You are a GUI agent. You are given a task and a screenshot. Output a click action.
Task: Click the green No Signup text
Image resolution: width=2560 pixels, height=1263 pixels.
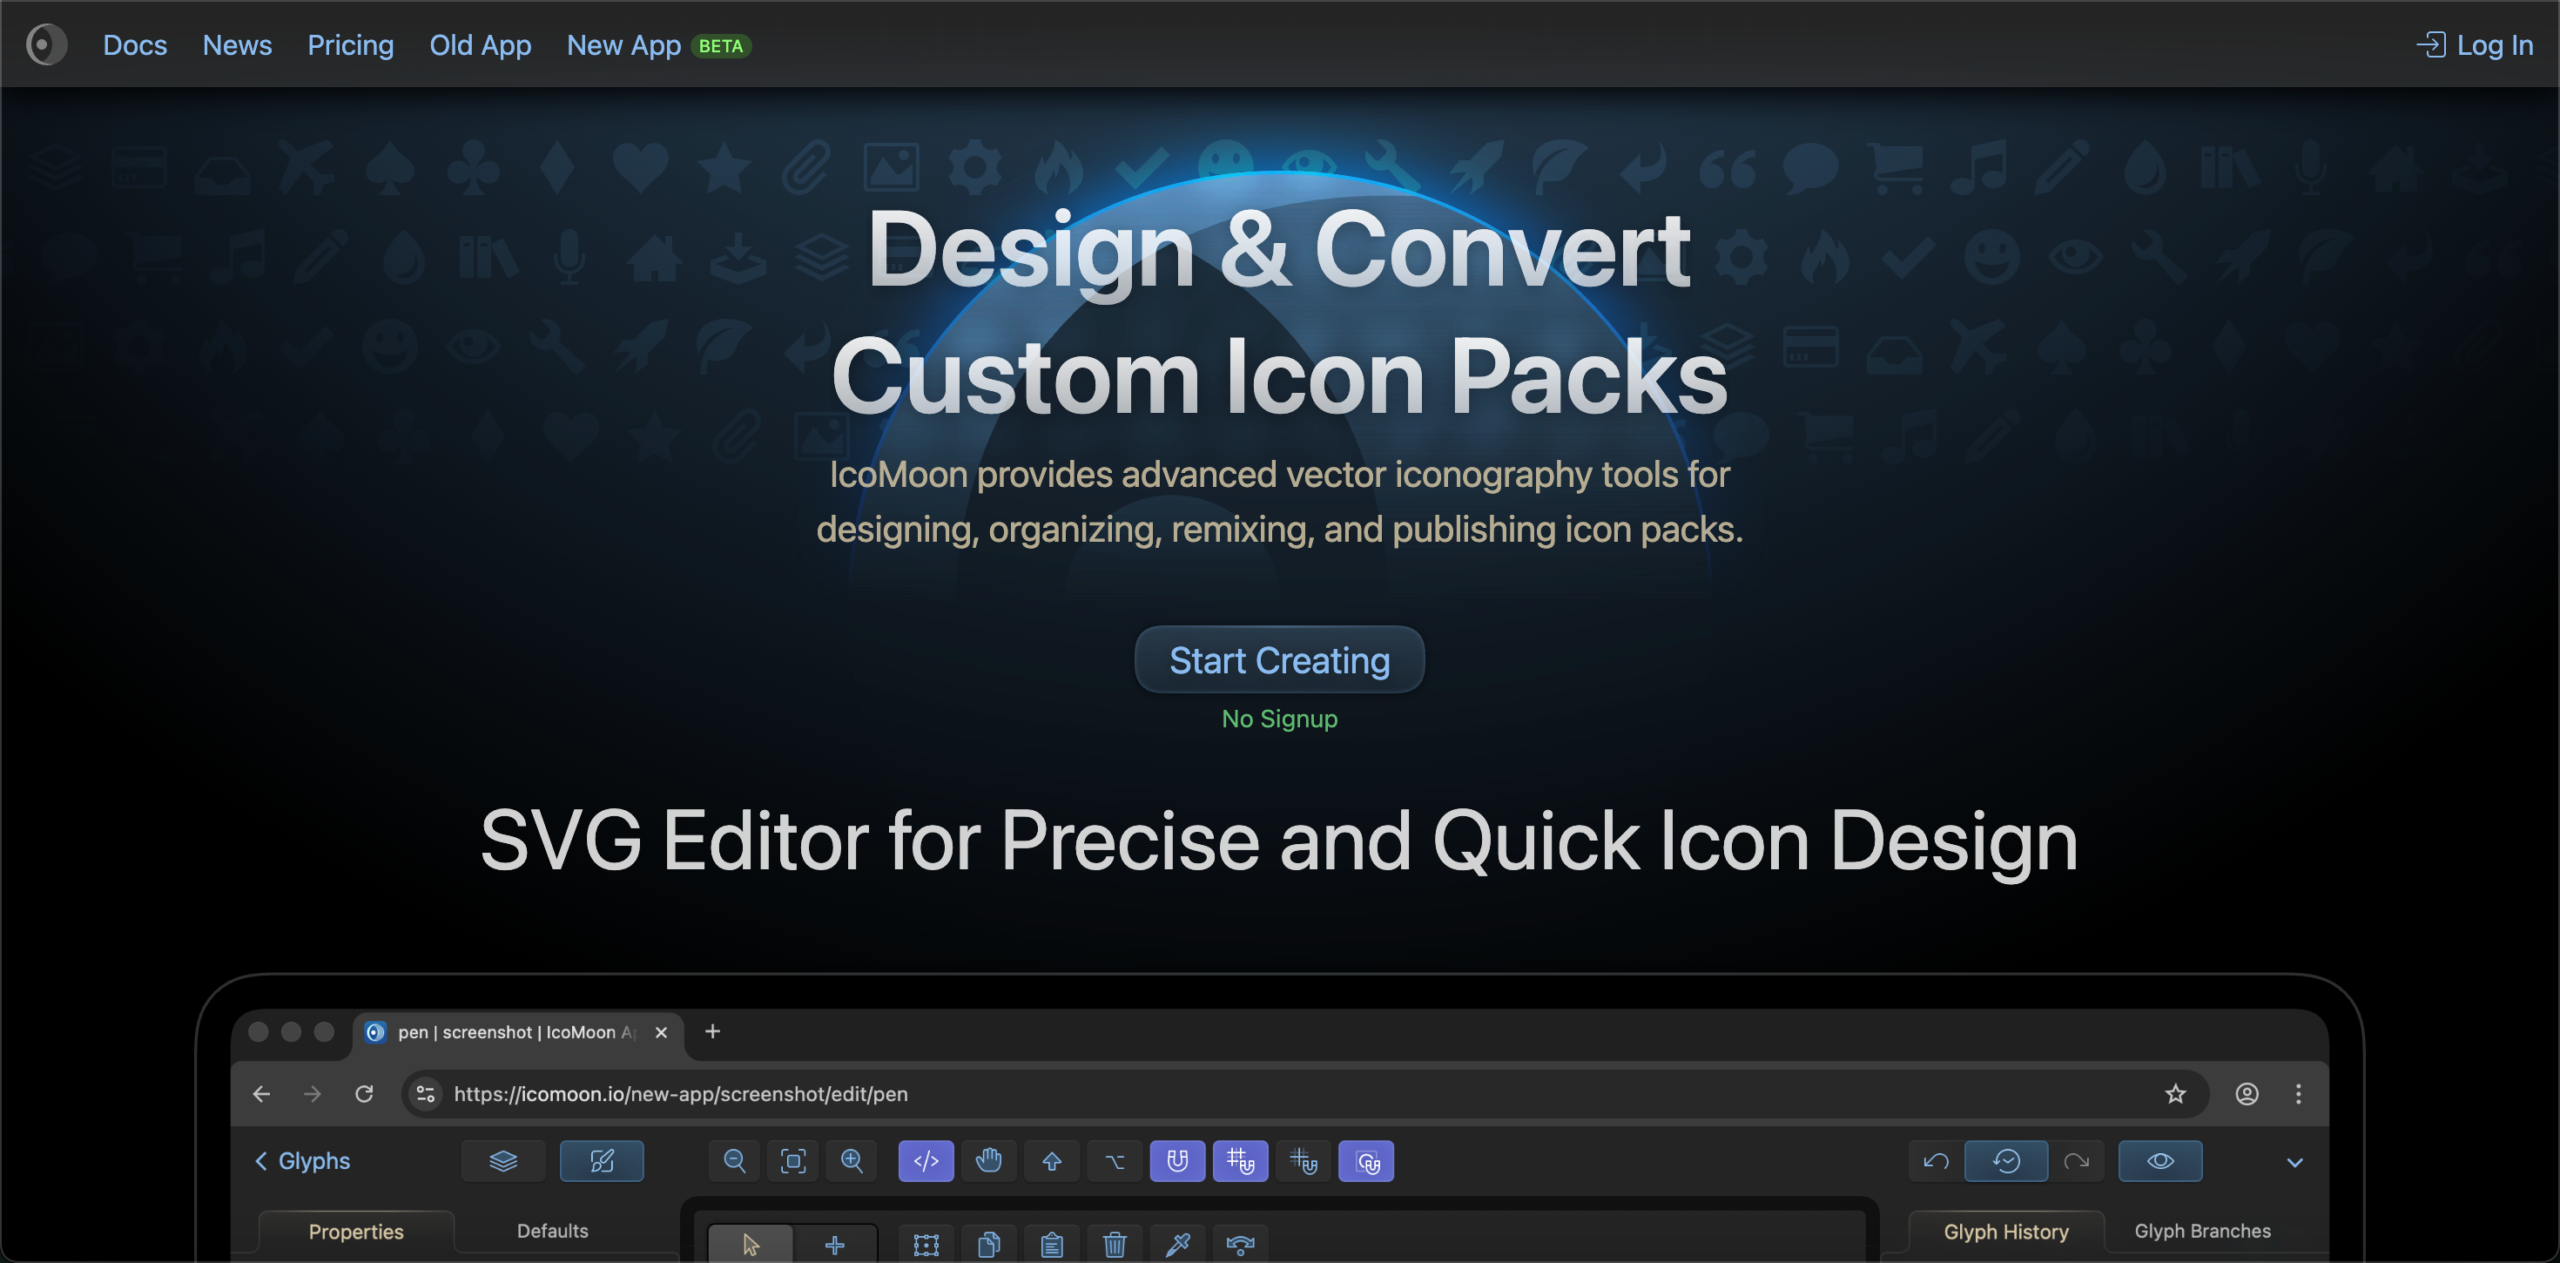click(x=1279, y=719)
